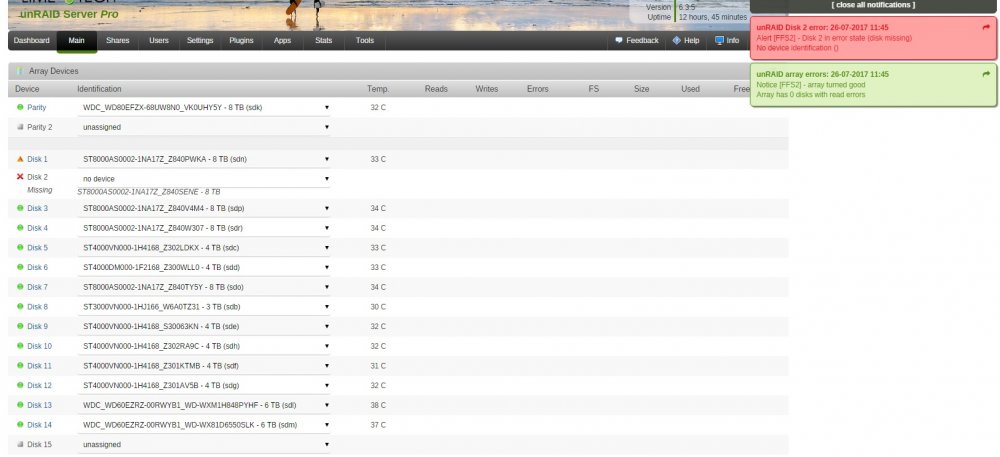Image resolution: width=1000 pixels, height=457 pixels.
Task: Click the 'Array Devices' section title
Action: [54, 71]
